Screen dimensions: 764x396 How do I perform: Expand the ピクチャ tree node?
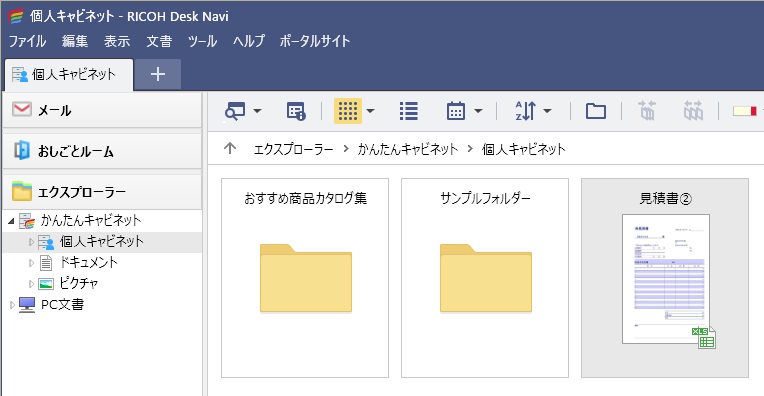click(31, 283)
